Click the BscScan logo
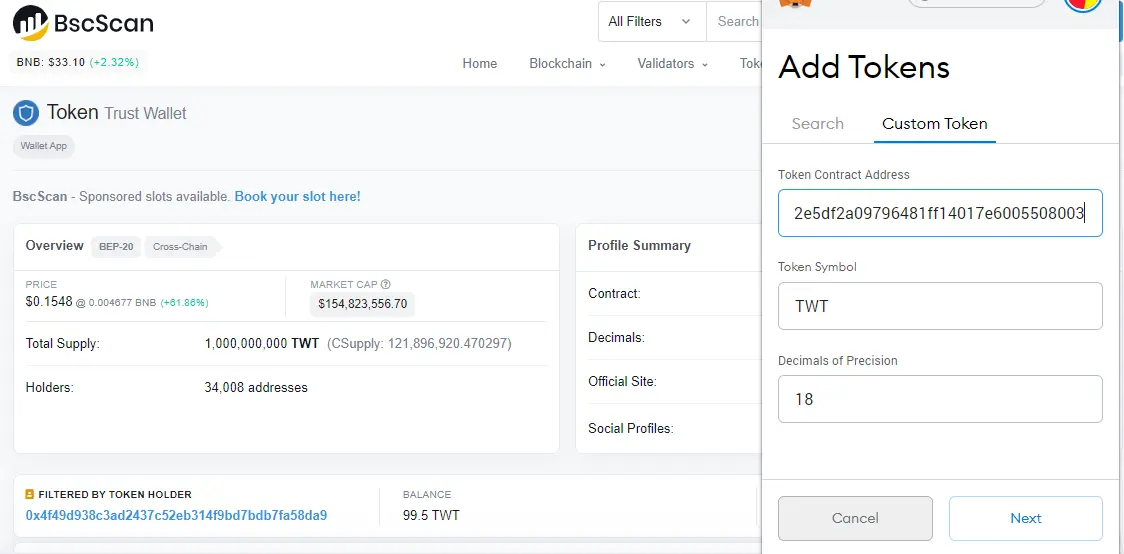Viewport: 1124px width, 554px height. click(83, 23)
